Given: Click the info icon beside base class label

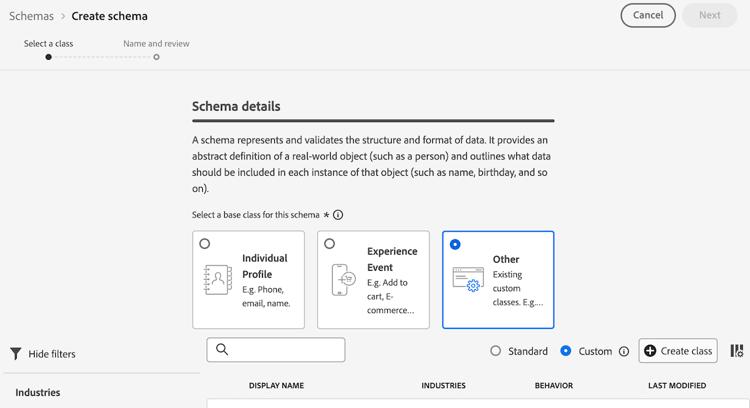Looking at the screenshot, I should pos(338,215).
